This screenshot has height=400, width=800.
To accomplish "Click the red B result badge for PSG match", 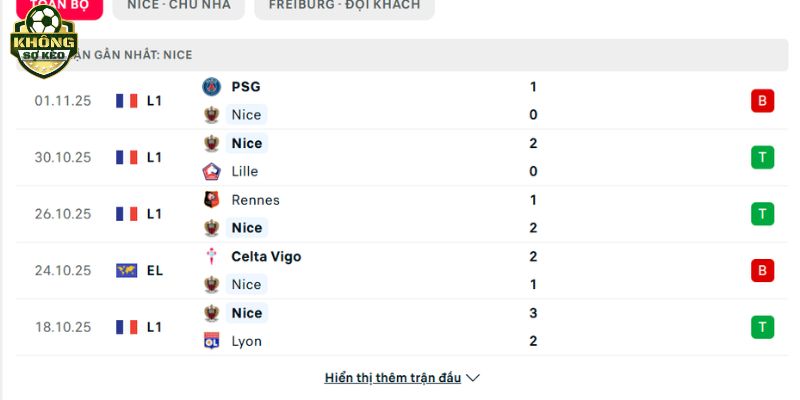I will 763,101.
